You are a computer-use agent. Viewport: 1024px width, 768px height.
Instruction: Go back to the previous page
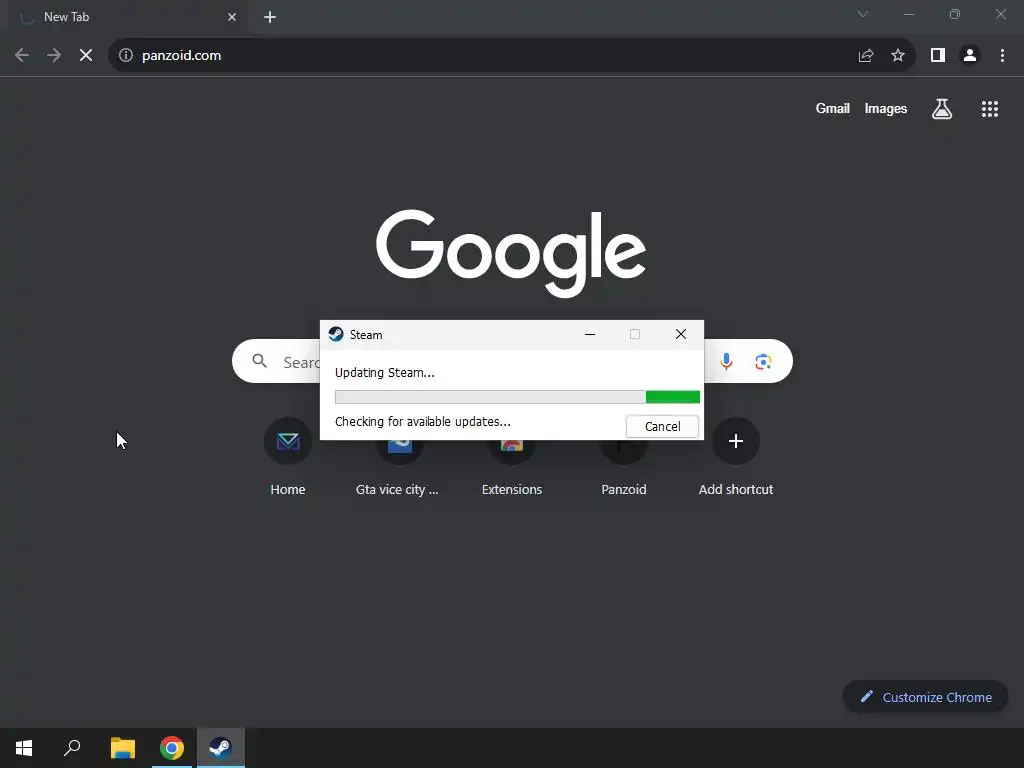(x=22, y=56)
